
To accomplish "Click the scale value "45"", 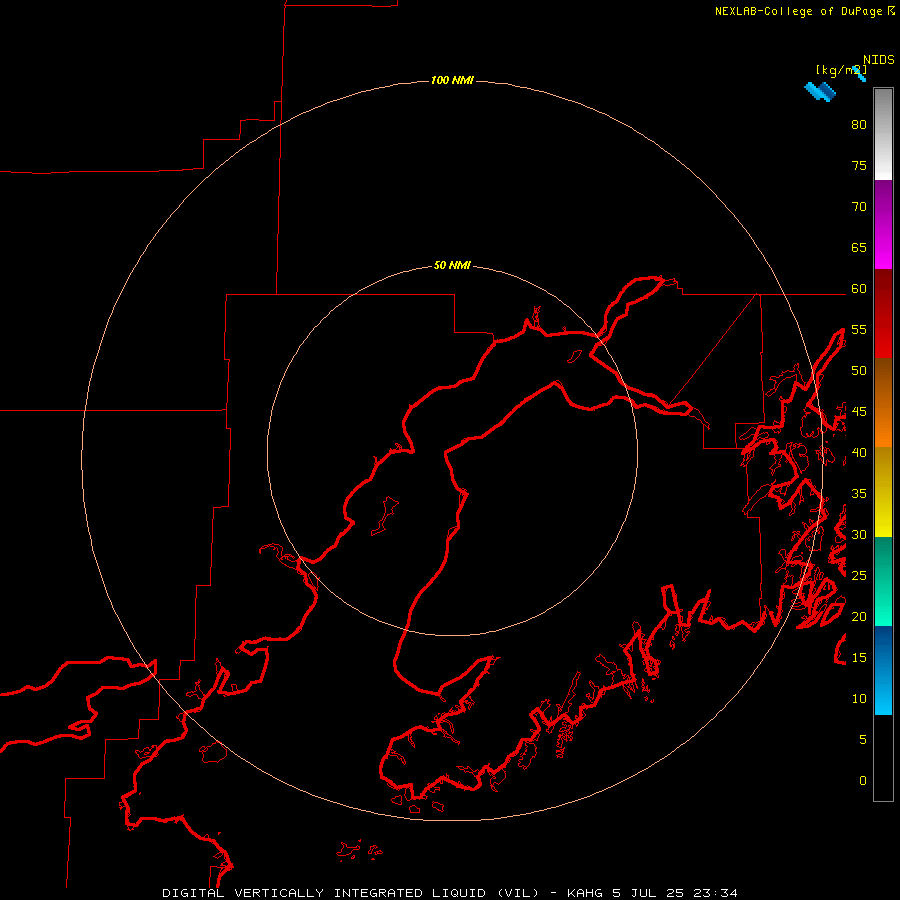I will (859, 412).
